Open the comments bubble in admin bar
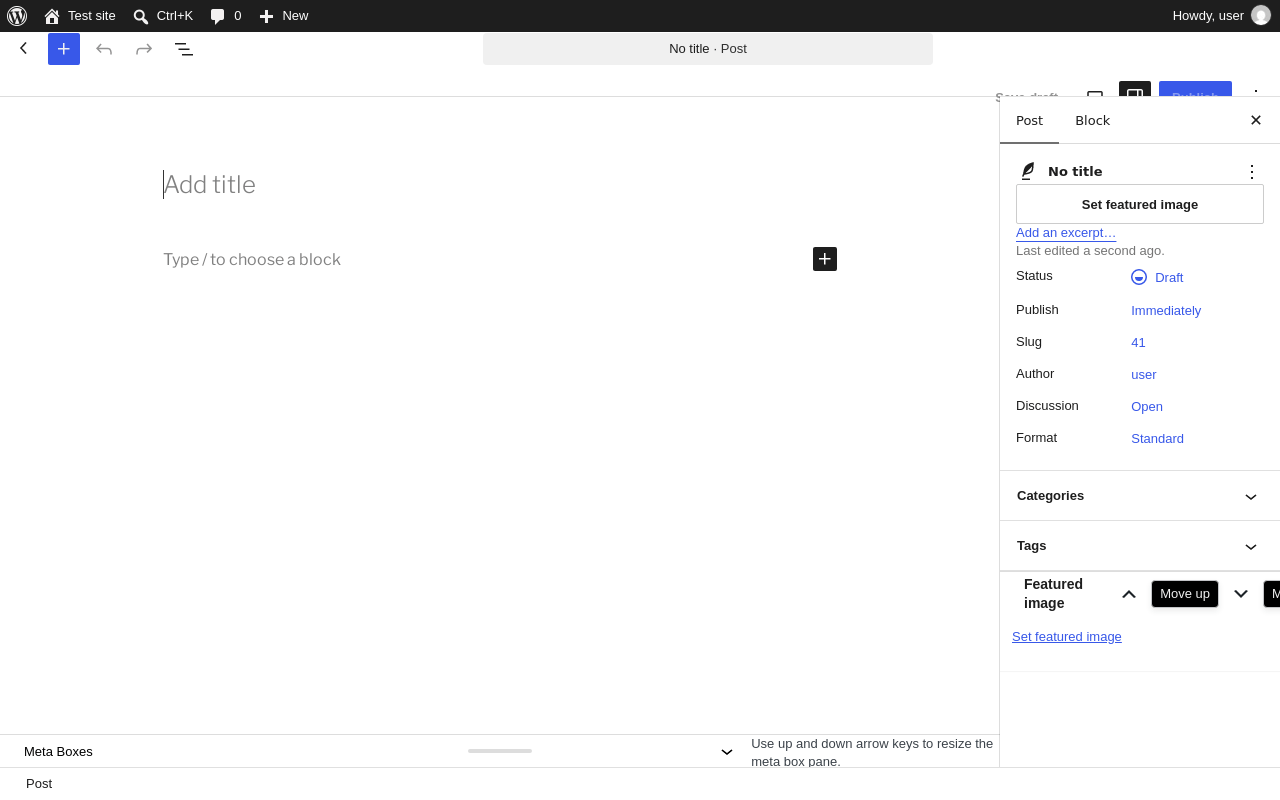This screenshot has height=800, width=1280. [226, 16]
